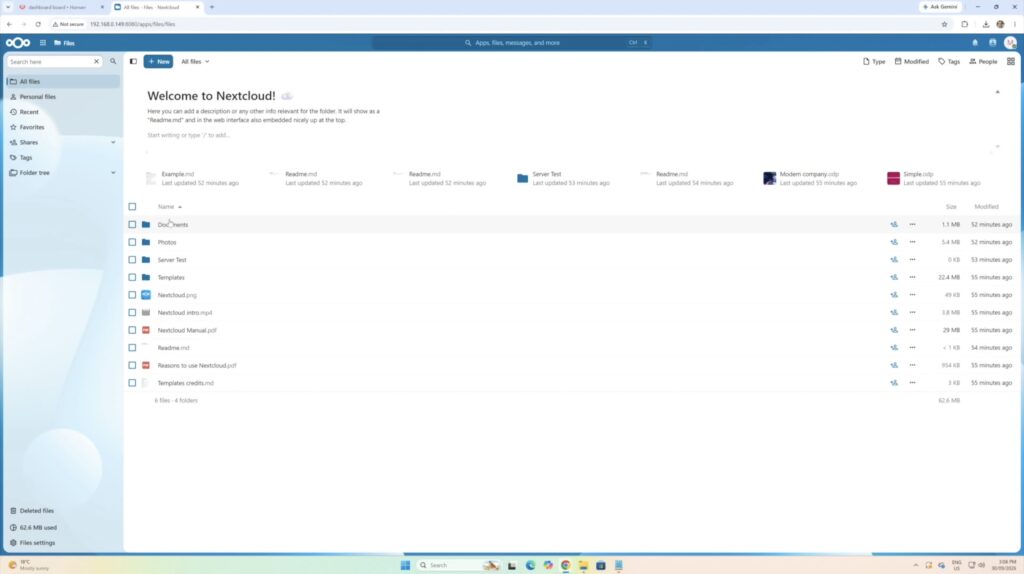Image resolution: width=1024 pixels, height=574 pixels.
Task: Check the Nextcloud intro.mp4 checkbox
Action: tap(133, 313)
